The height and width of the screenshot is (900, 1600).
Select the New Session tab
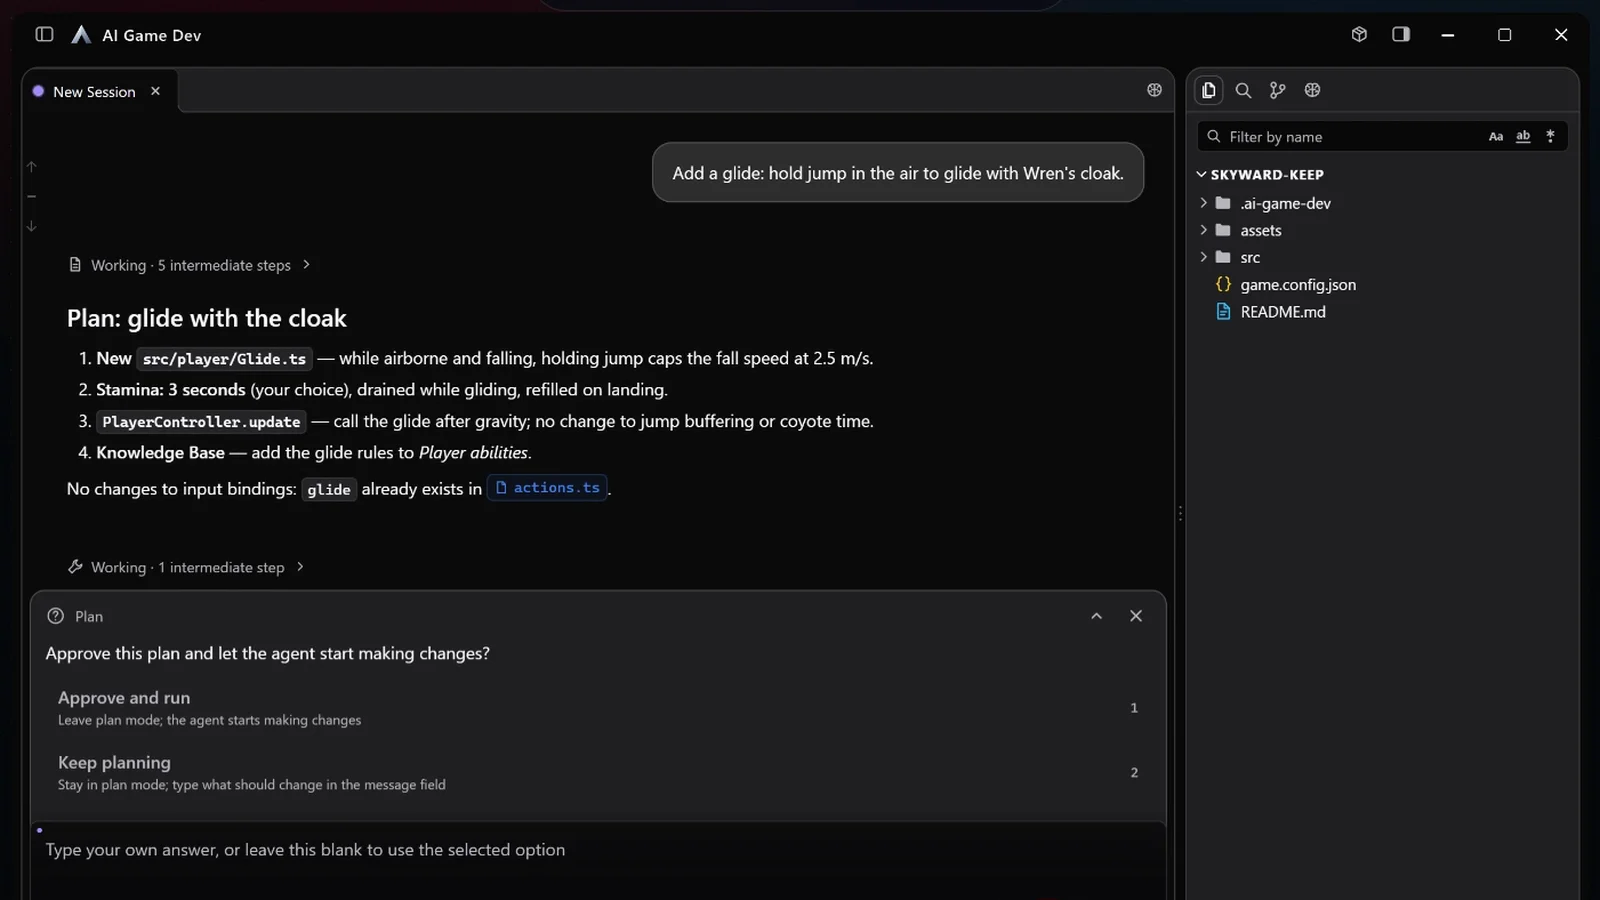point(99,91)
